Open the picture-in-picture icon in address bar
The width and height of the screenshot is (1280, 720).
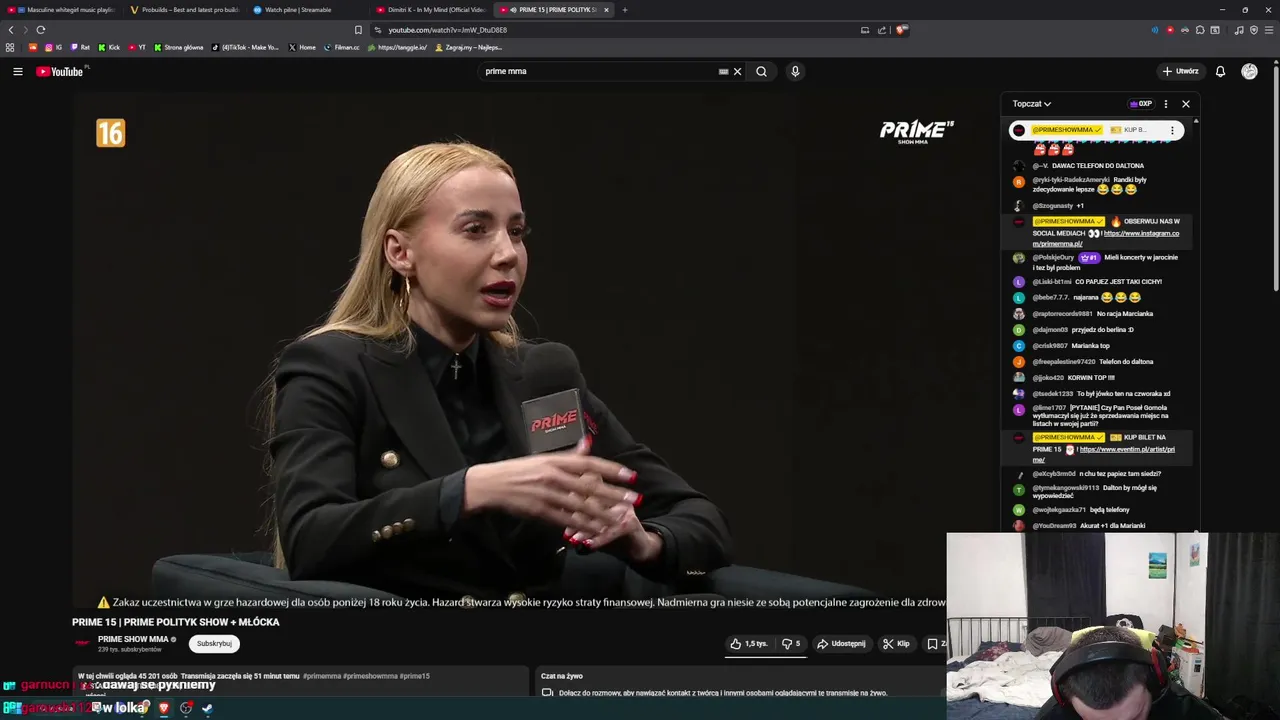tap(865, 30)
